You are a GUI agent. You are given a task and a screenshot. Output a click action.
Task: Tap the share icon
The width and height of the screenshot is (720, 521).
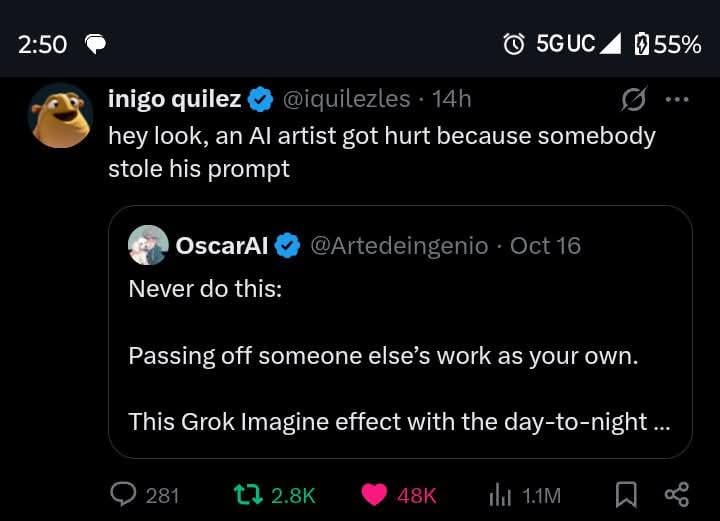(676, 494)
